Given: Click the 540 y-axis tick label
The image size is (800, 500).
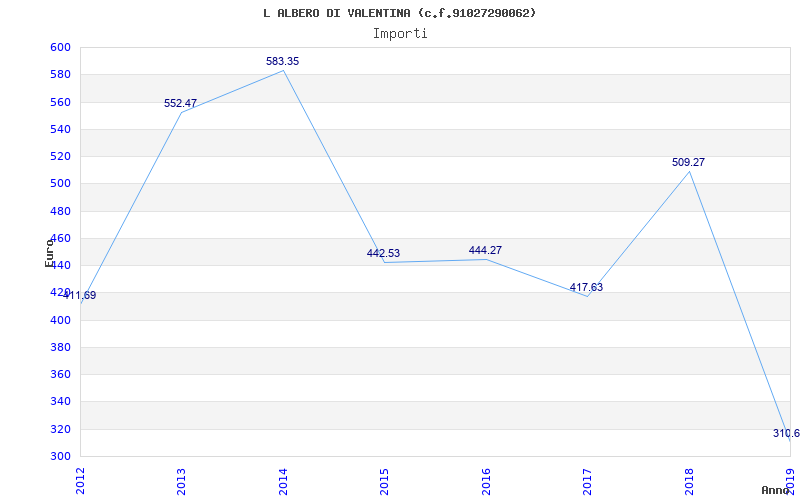Looking at the screenshot, I should coord(60,130).
